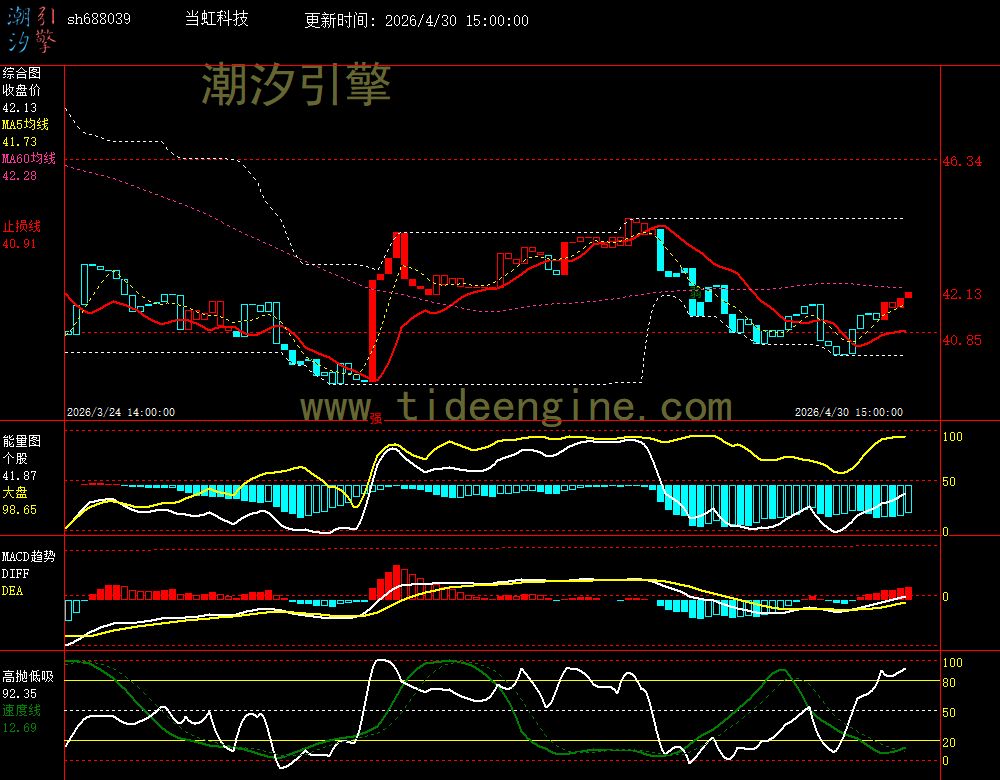Click the MA60均线 legend label

pos(29,158)
